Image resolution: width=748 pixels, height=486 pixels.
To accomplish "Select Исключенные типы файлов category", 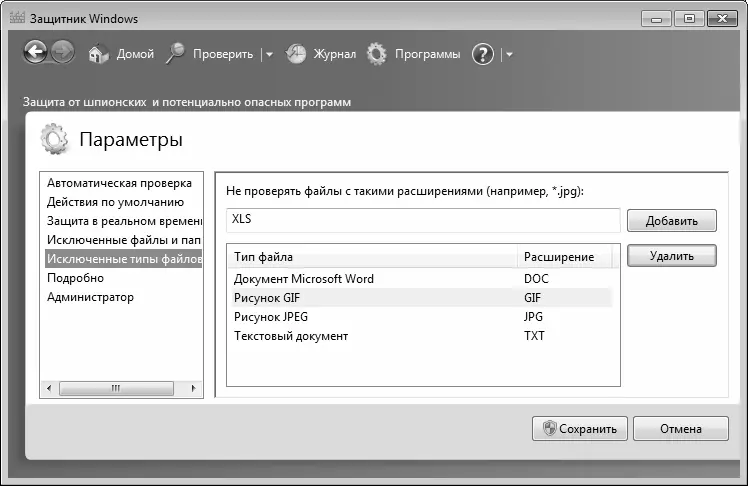I will point(124,259).
